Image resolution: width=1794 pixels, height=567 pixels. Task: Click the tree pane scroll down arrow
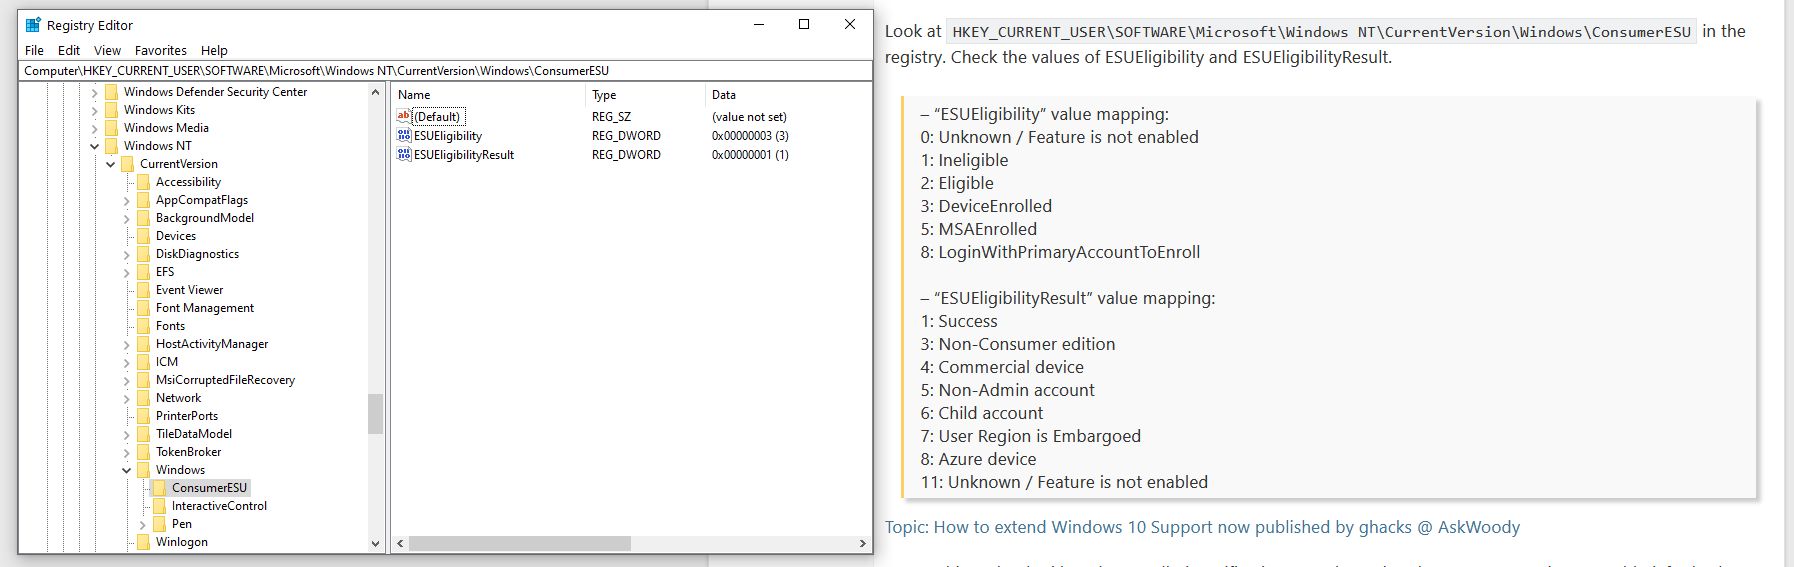(x=376, y=544)
